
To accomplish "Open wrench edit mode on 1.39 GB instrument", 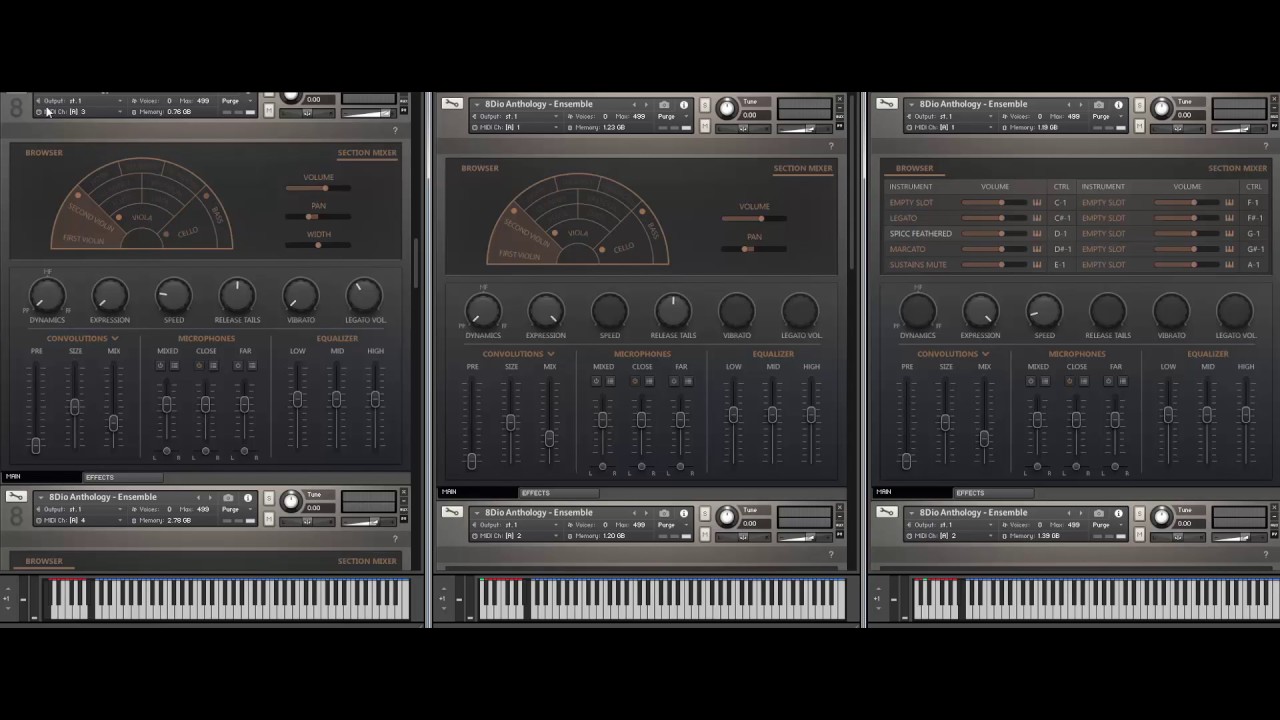I will coord(886,512).
